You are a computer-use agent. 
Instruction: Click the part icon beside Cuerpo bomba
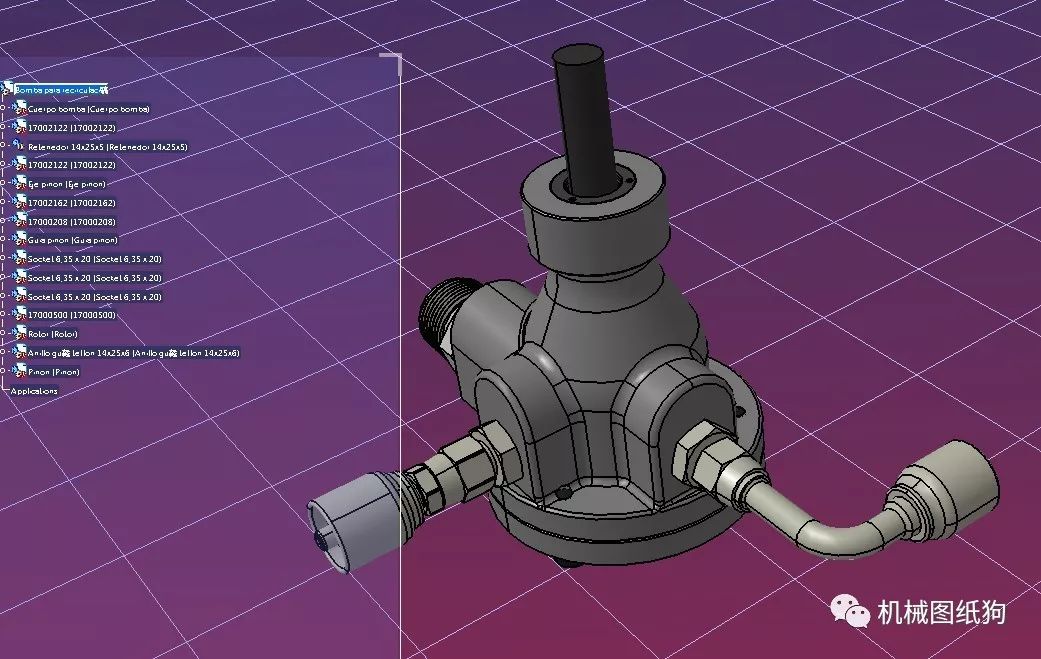coord(20,108)
